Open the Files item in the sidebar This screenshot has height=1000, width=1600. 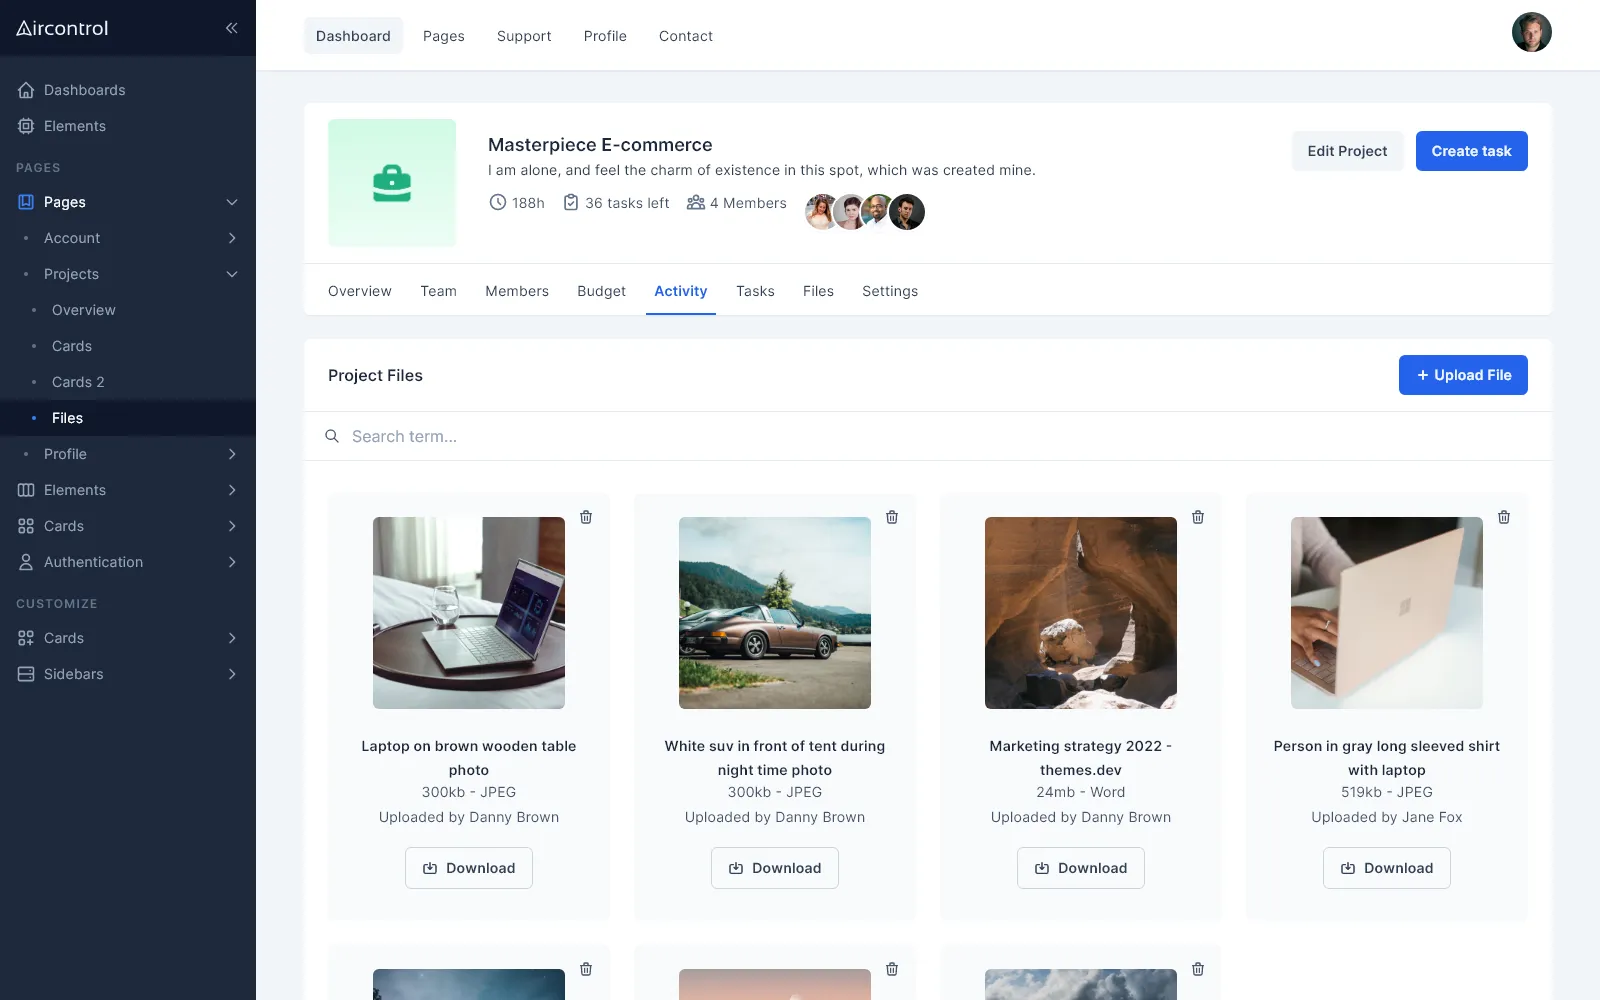pyautogui.click(x=128, y=418)
